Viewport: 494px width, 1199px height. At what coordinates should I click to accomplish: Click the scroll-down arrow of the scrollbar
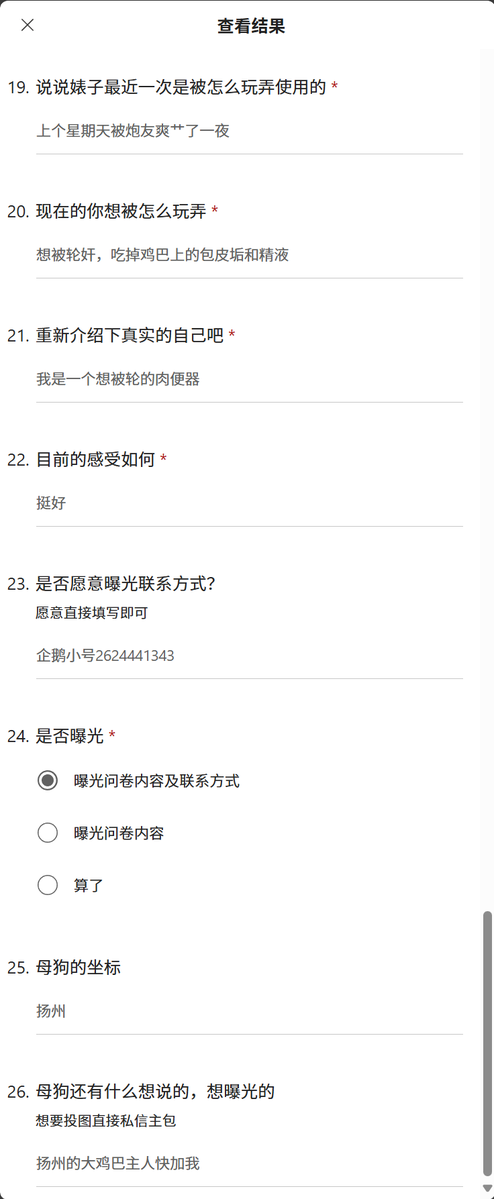tap(487, 1188)
